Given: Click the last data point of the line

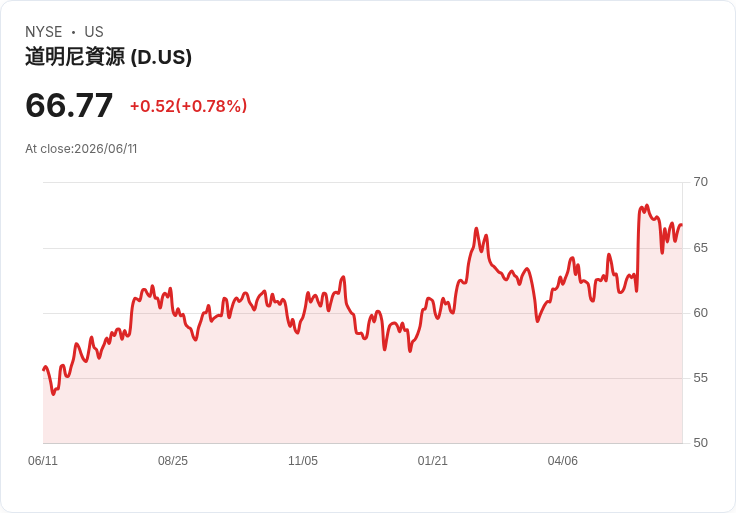Looking at the screenshot, I should tap(682, 225).
